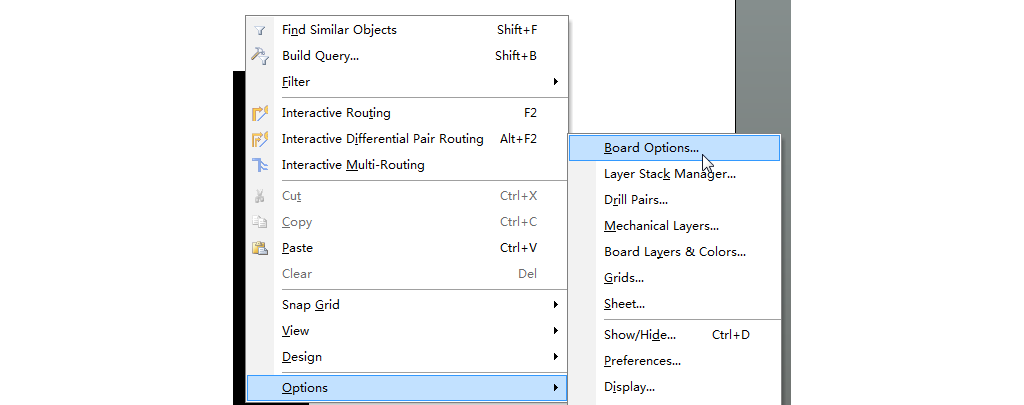This screenshot has height=405, width=1024.
Task: Choose Drill Pairs option
Action: tap(635, 200)
